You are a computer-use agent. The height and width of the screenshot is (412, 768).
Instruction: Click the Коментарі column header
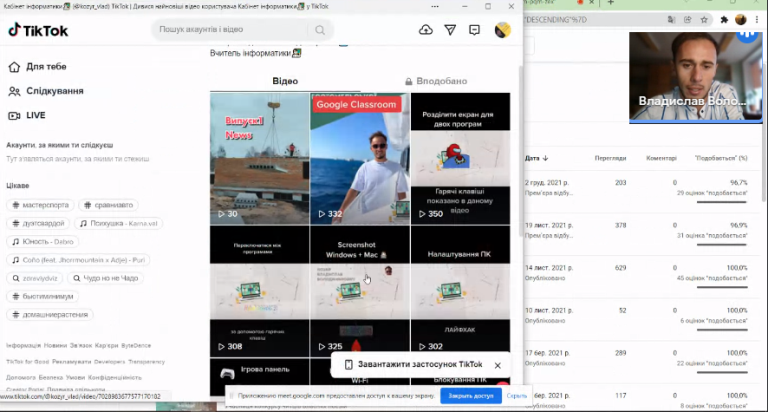pos(661,158)
